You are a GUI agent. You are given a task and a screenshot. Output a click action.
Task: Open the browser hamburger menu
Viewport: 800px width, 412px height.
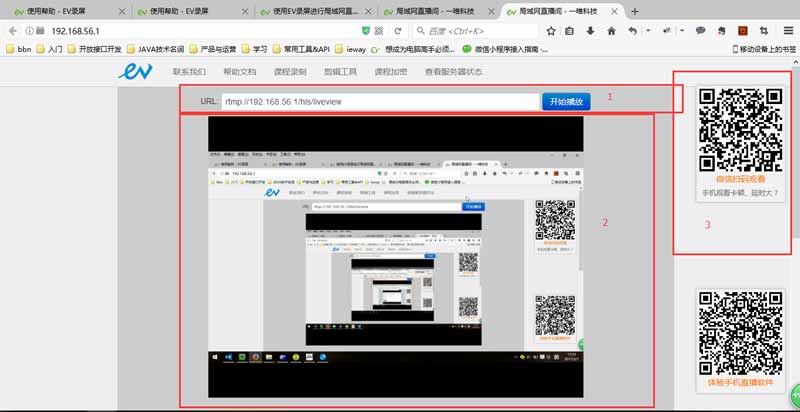(x=788, y=31)
